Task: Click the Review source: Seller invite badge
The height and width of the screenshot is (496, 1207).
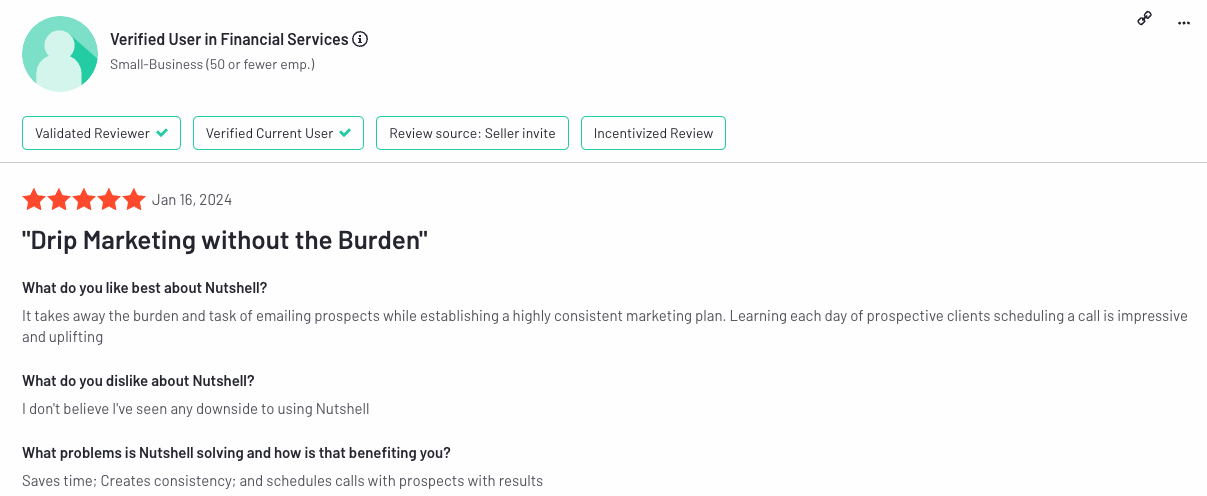Action: click(472, 133)
